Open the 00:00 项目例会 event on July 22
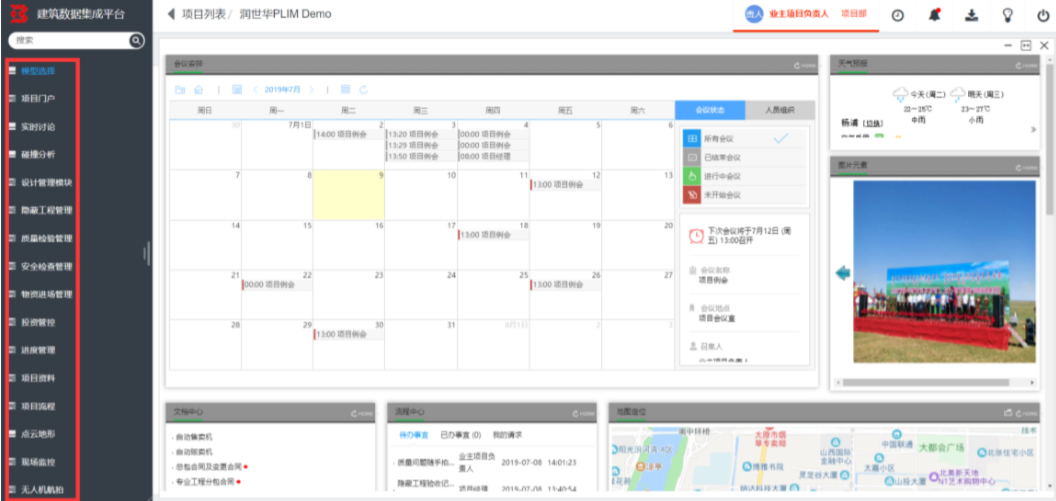 coord(277,285)
